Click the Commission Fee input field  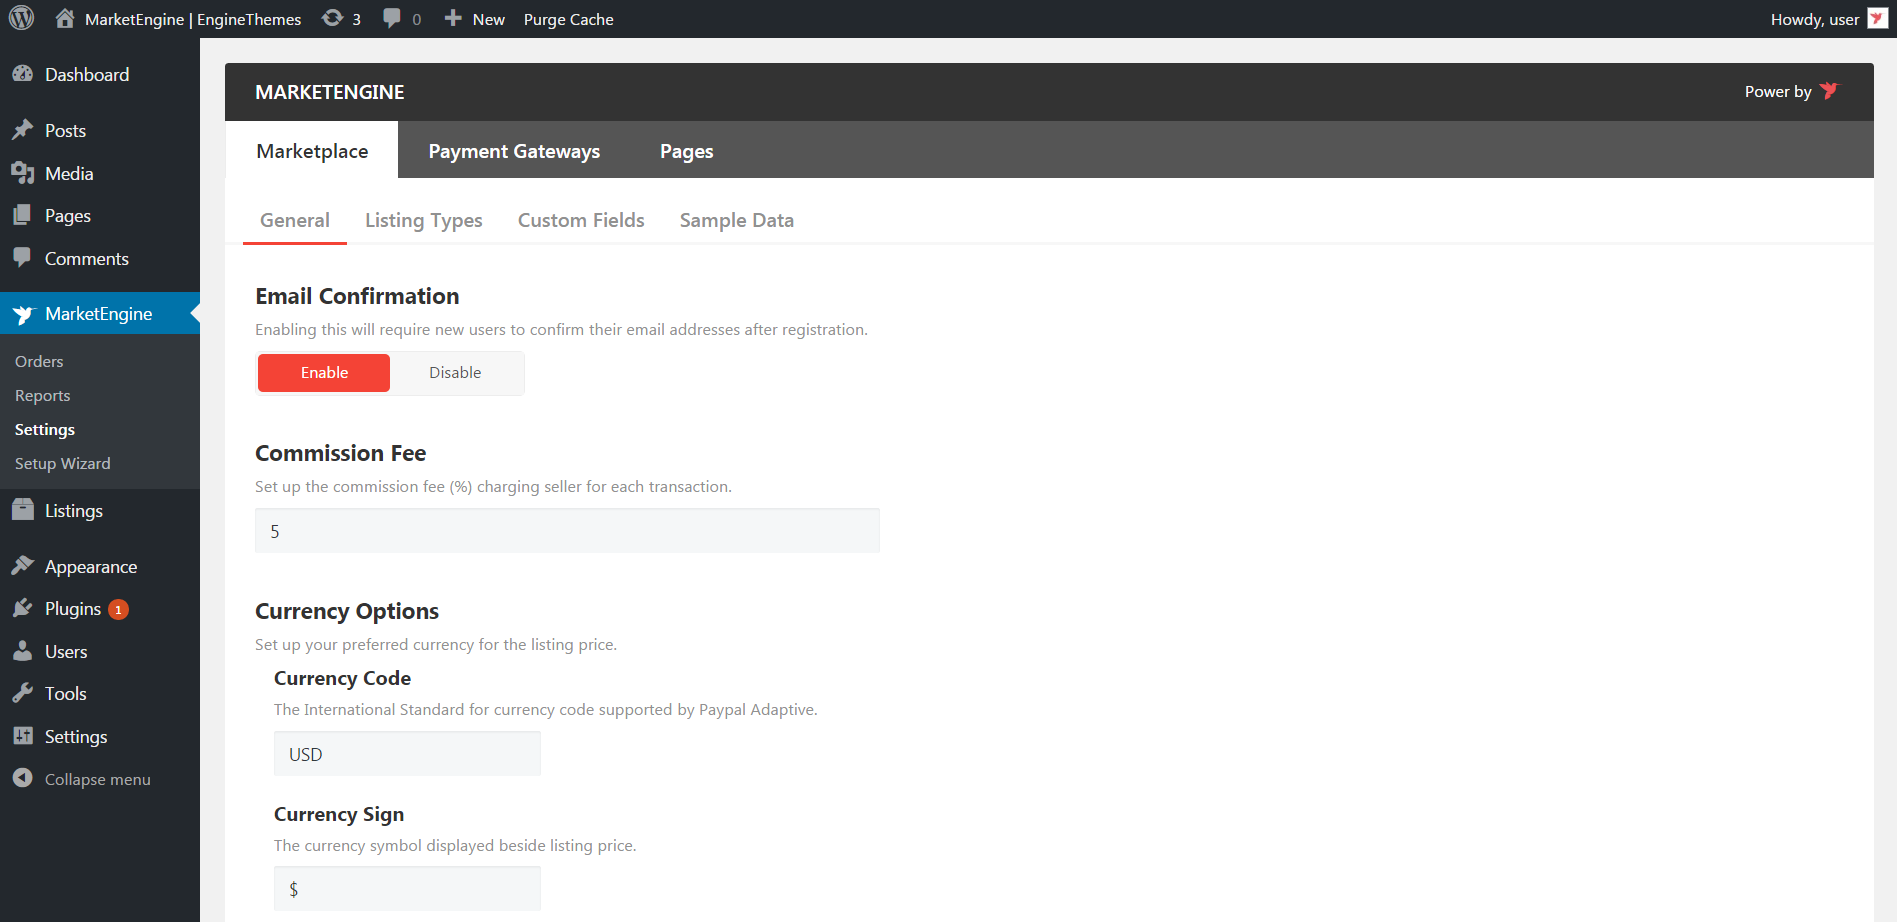[567, 531]
